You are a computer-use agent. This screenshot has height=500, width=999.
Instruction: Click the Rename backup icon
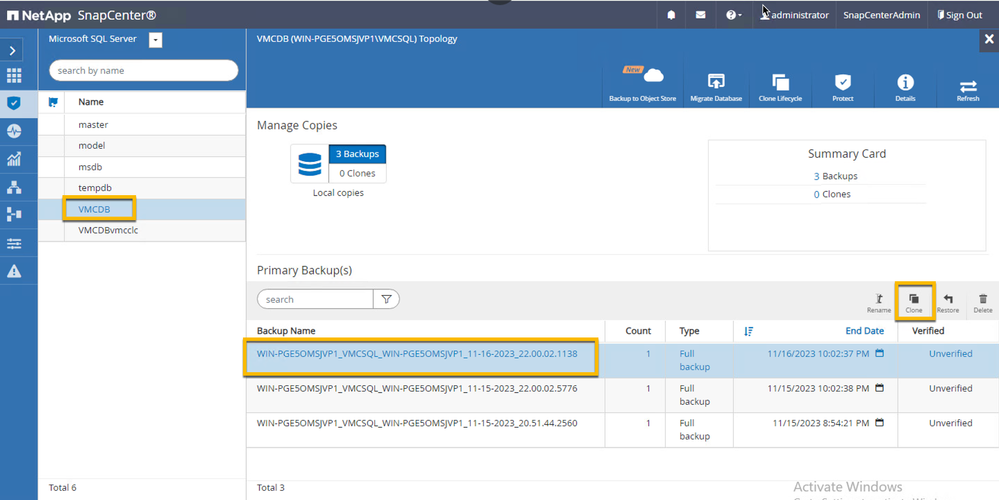(x=879, y=300)
